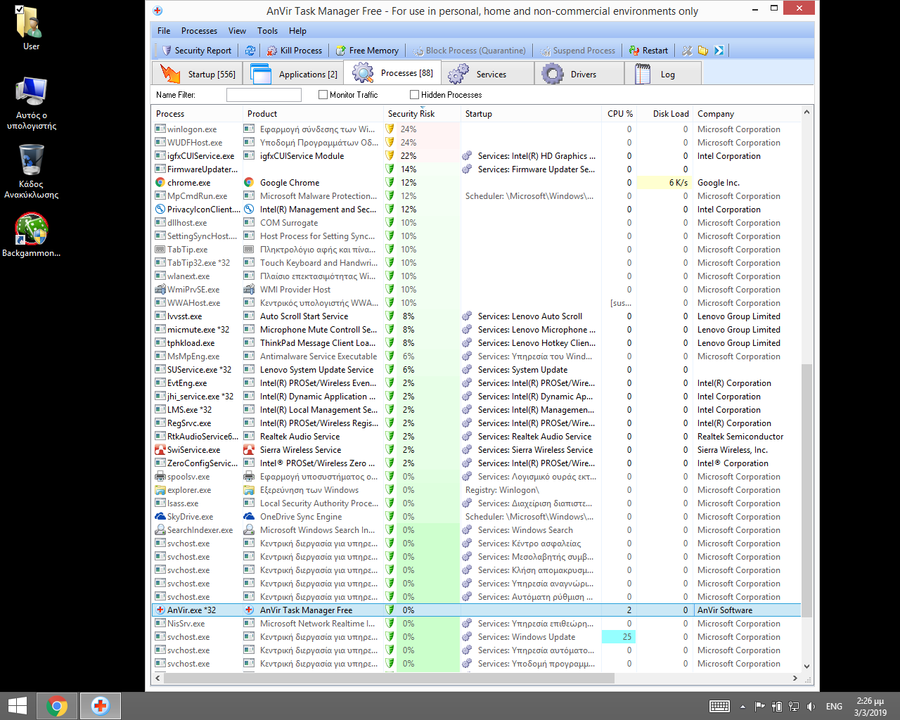Image resolution: width=900 pixels, height=720 pixels.
Task: Open the File menu
Action: click(x=164, y=31)
